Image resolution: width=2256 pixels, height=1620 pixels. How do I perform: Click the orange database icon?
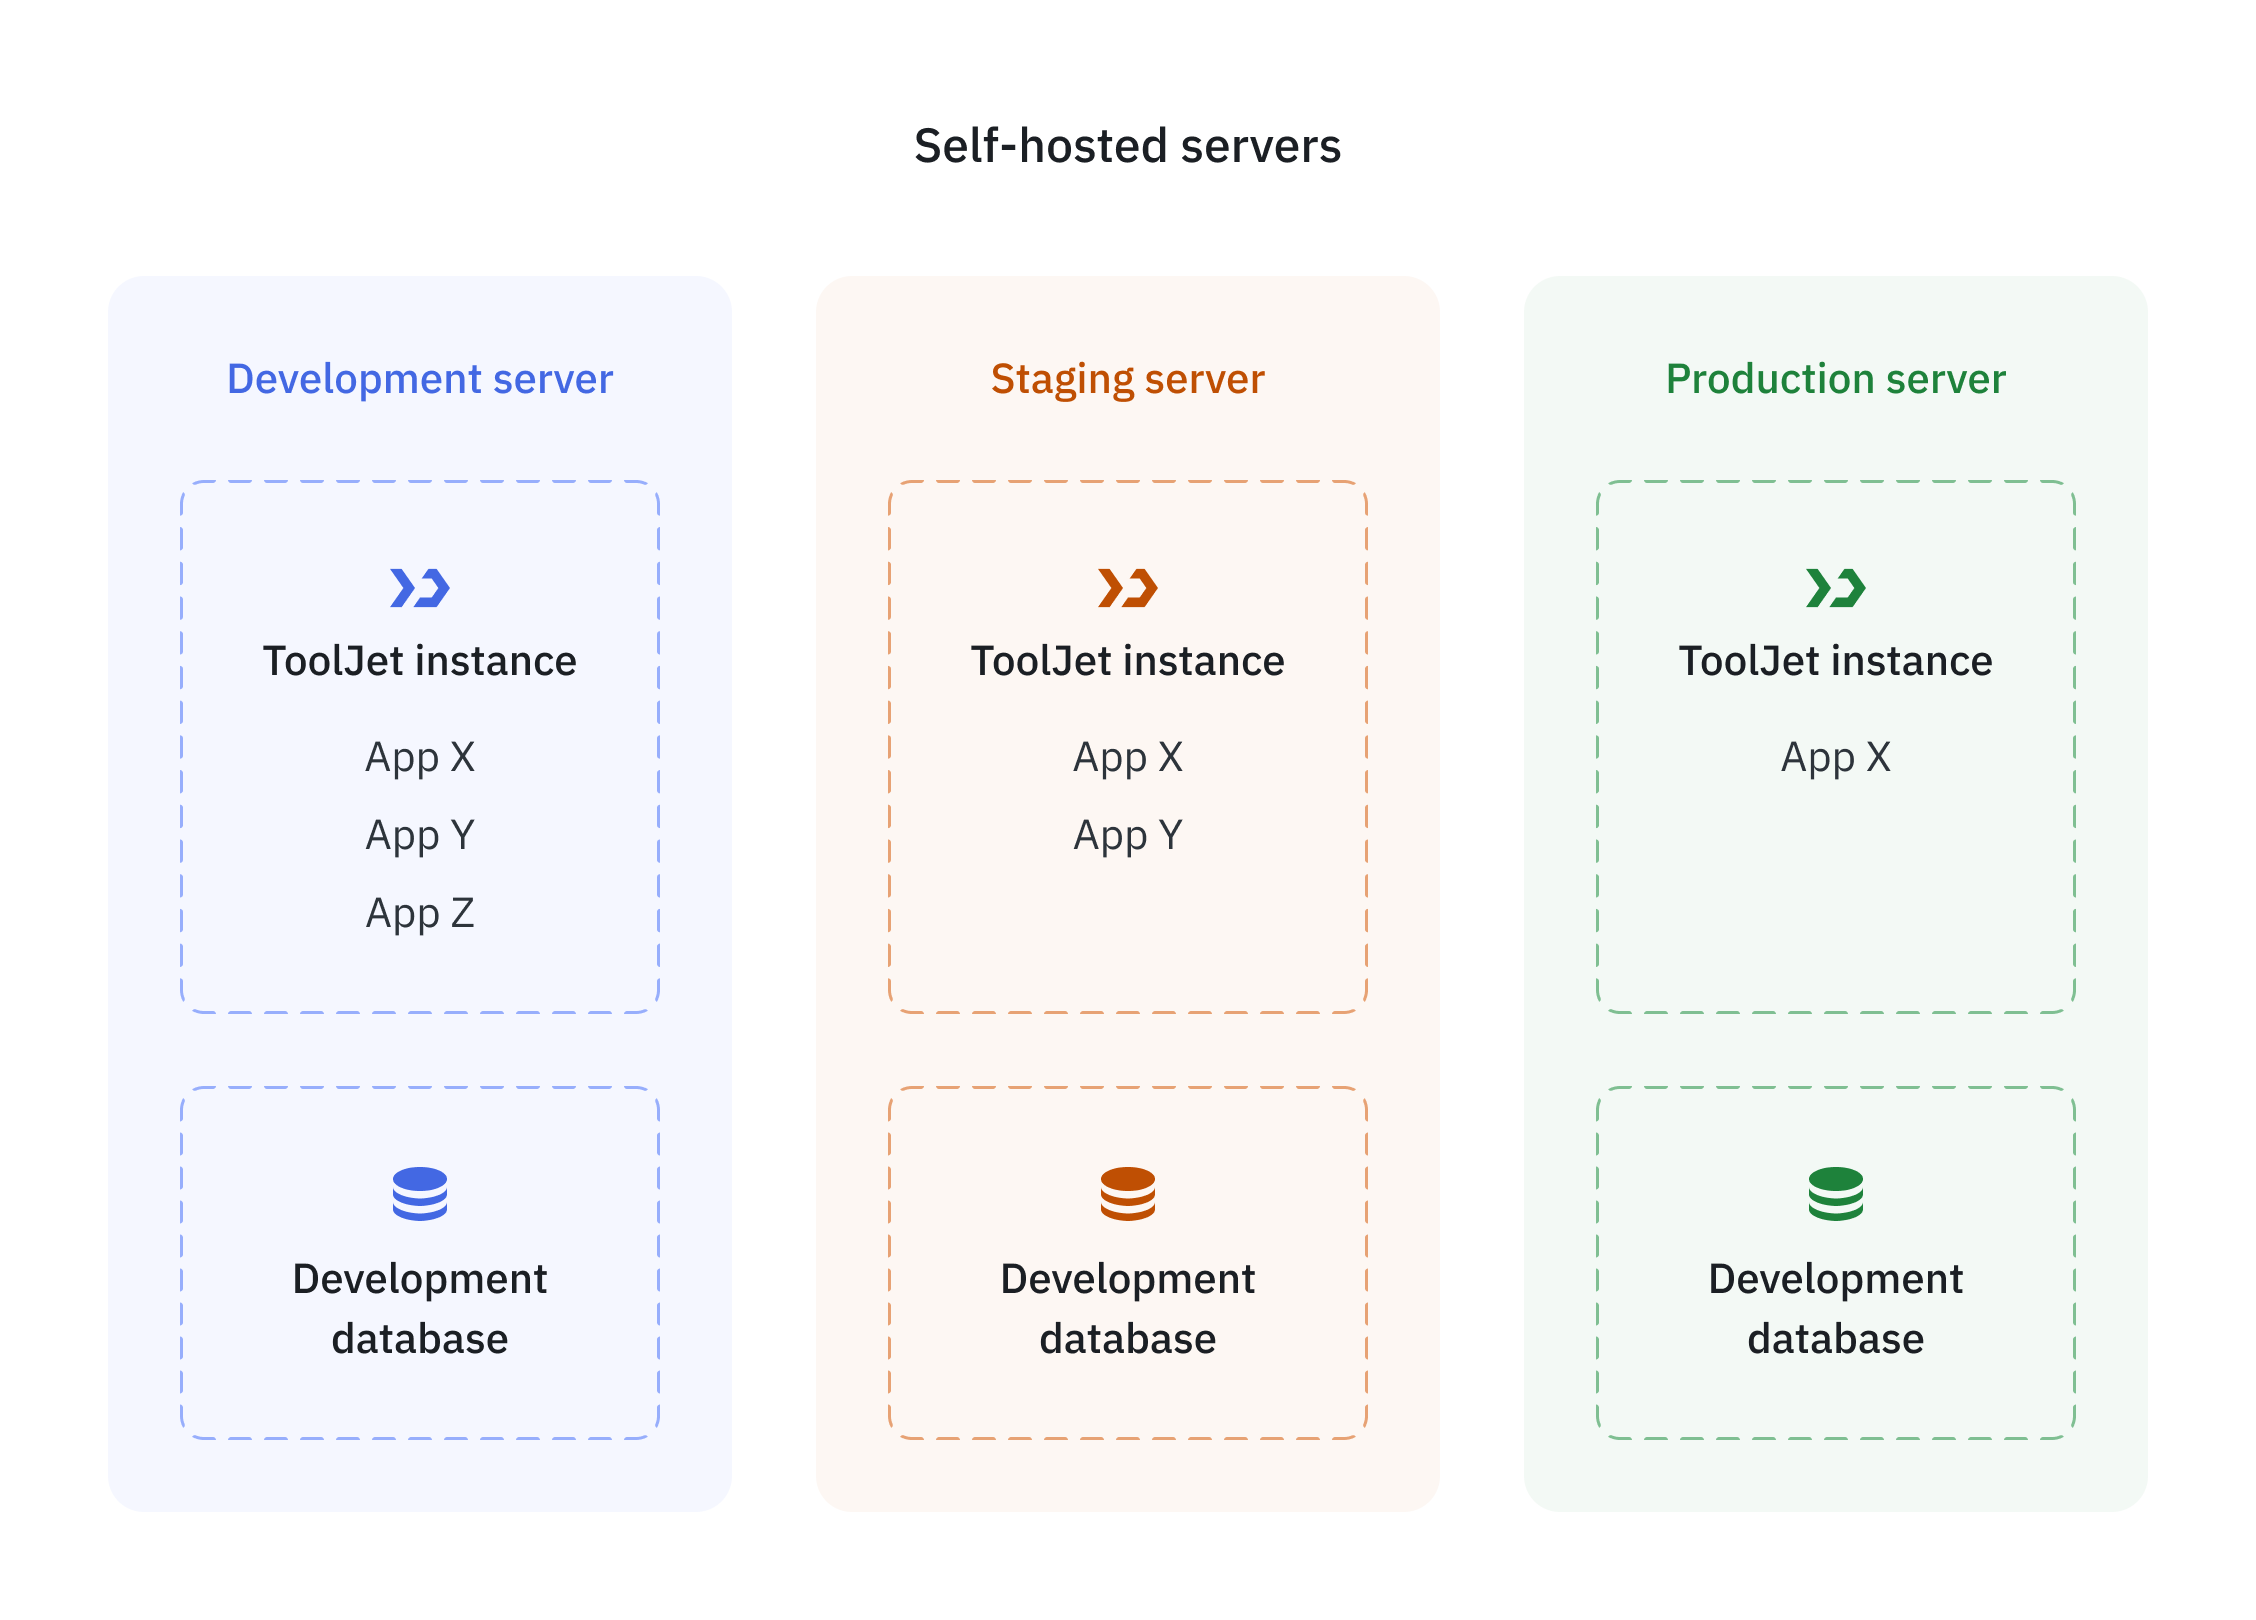(x=1128, y=1193)
